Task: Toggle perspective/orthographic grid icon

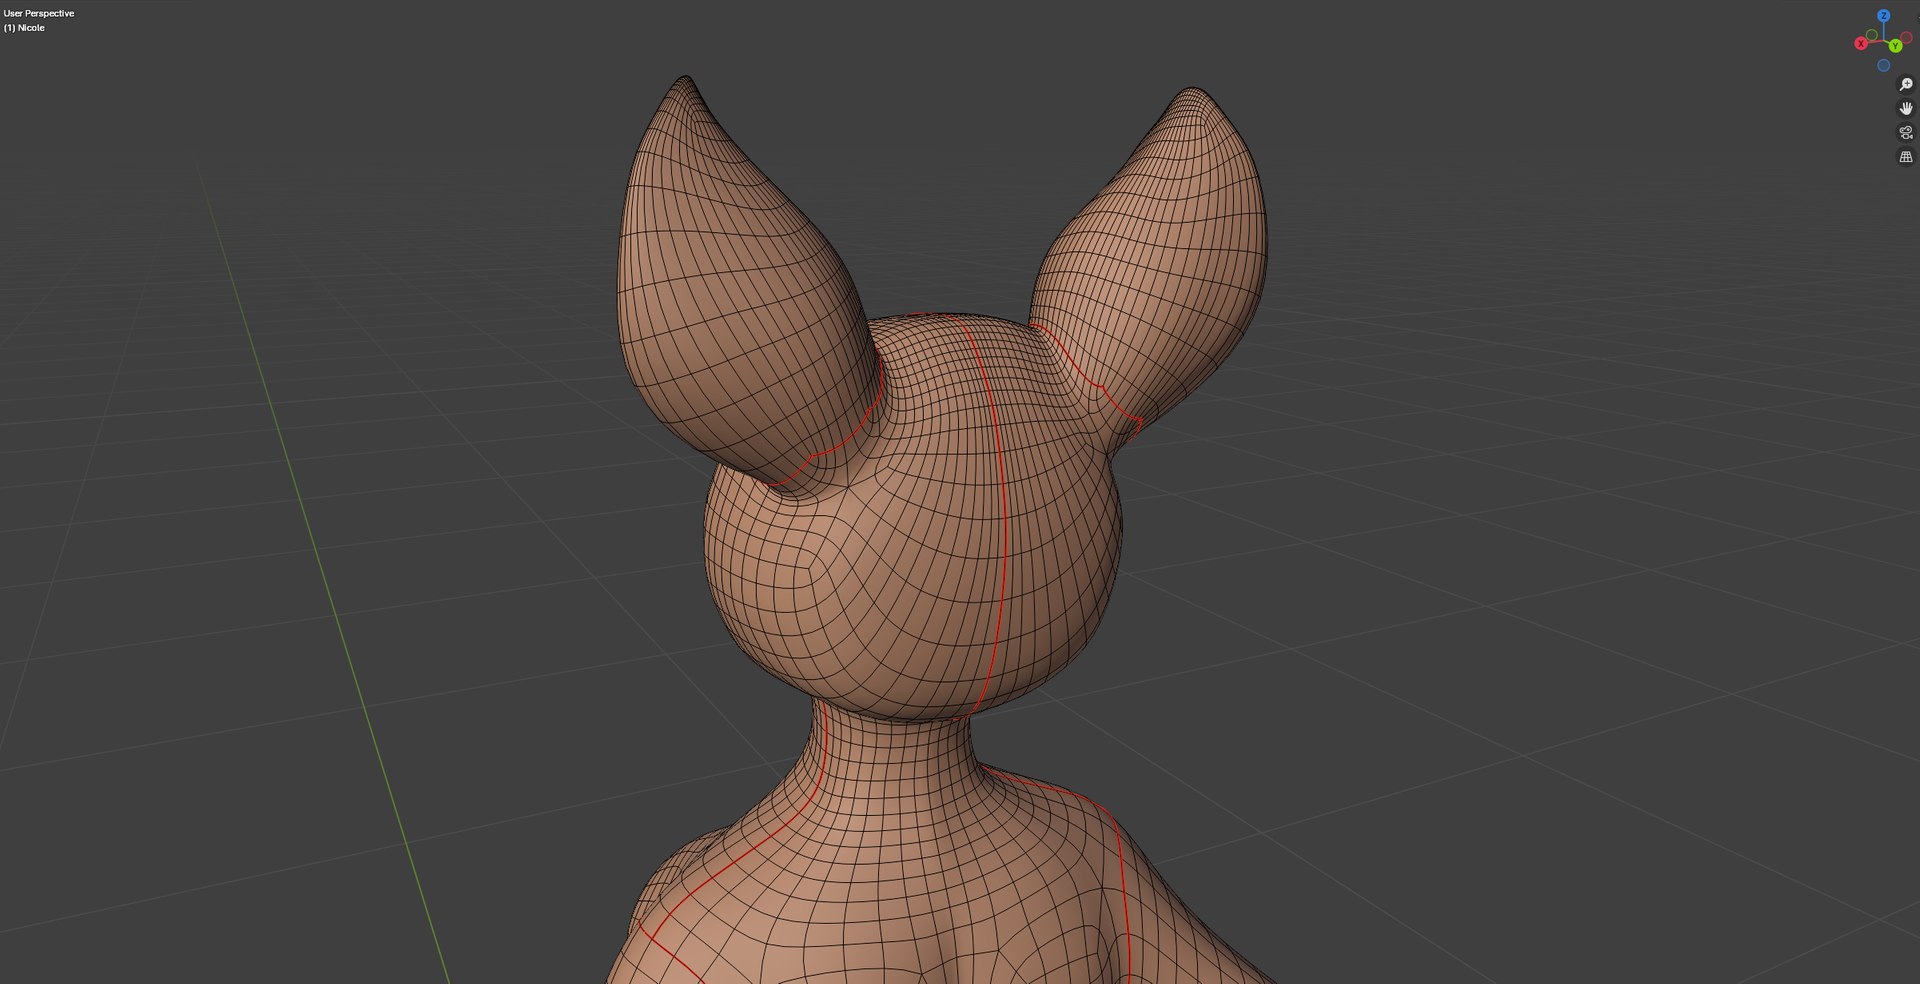Action: [x=1906, y=157]
